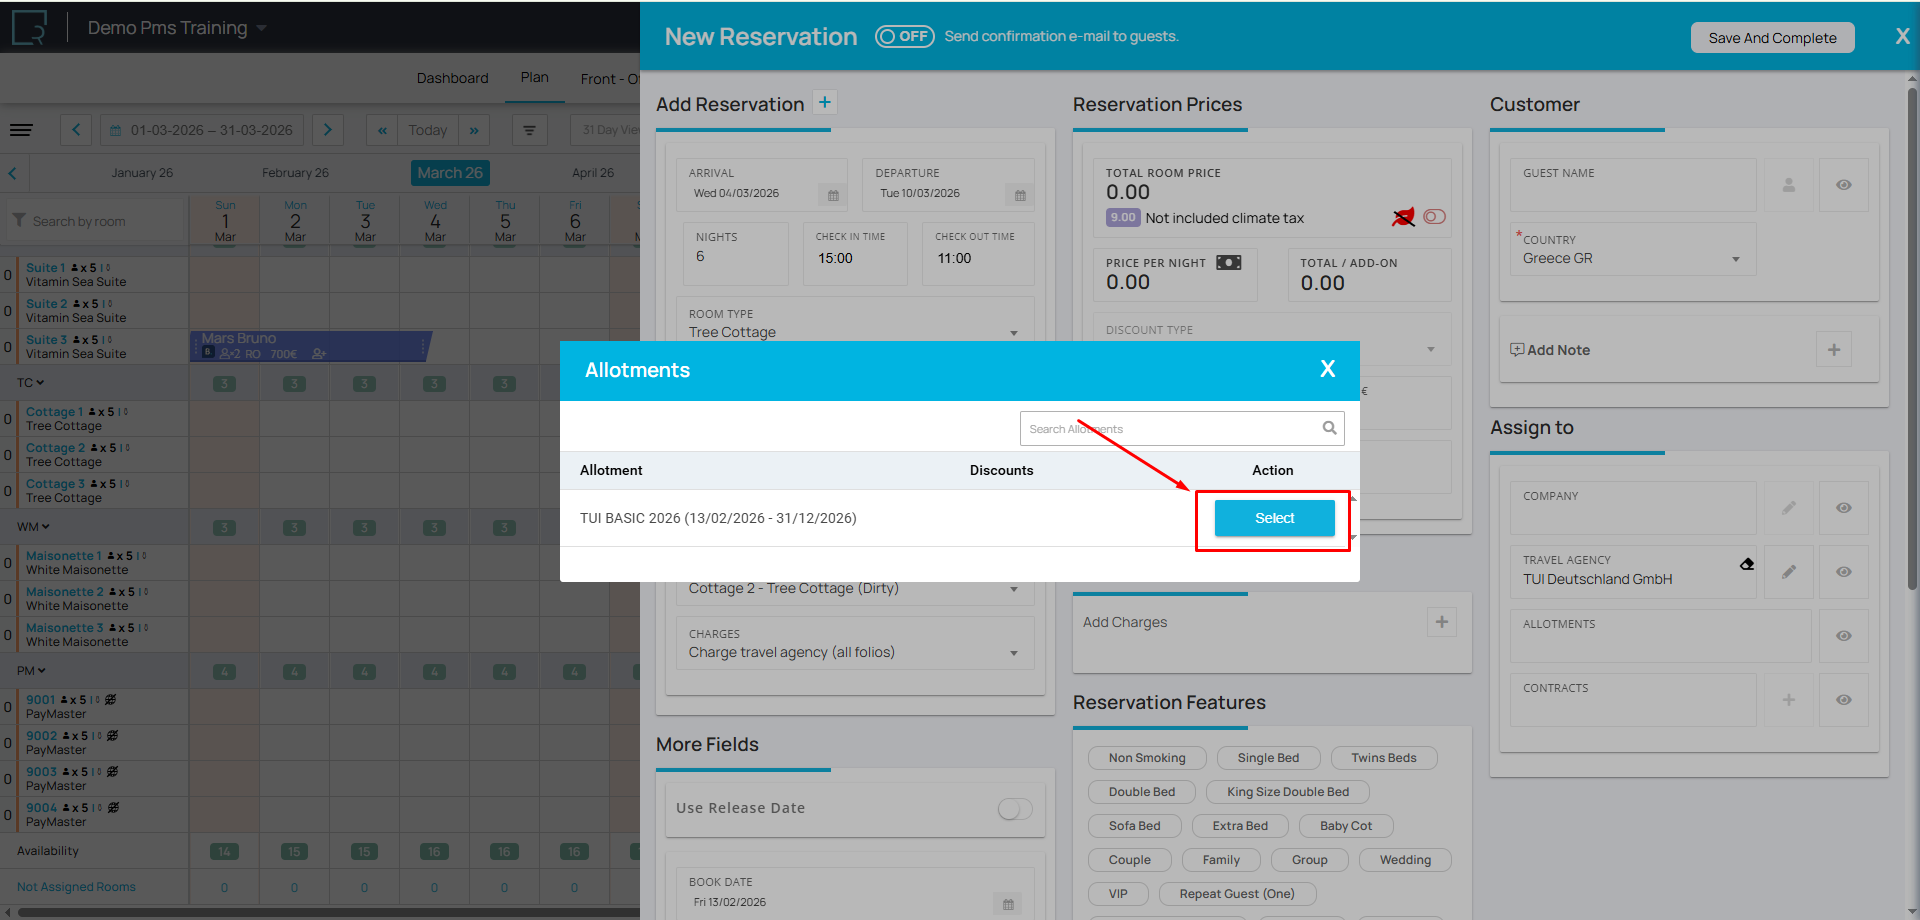Click the Search Allotments input field

click(x=1170, y=429)
